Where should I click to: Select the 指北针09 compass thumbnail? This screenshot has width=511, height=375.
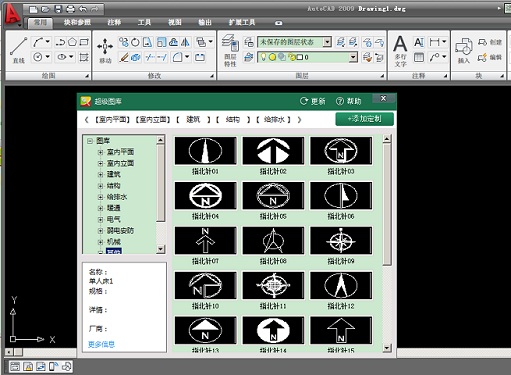(341, 241)
